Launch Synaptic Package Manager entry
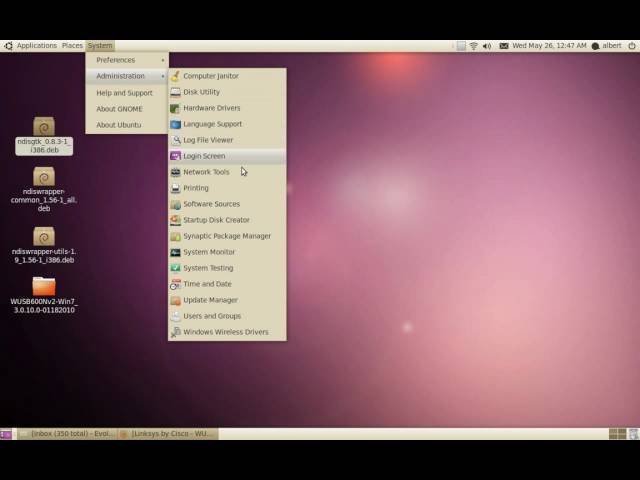640x480 pixels. coord(227,236)
